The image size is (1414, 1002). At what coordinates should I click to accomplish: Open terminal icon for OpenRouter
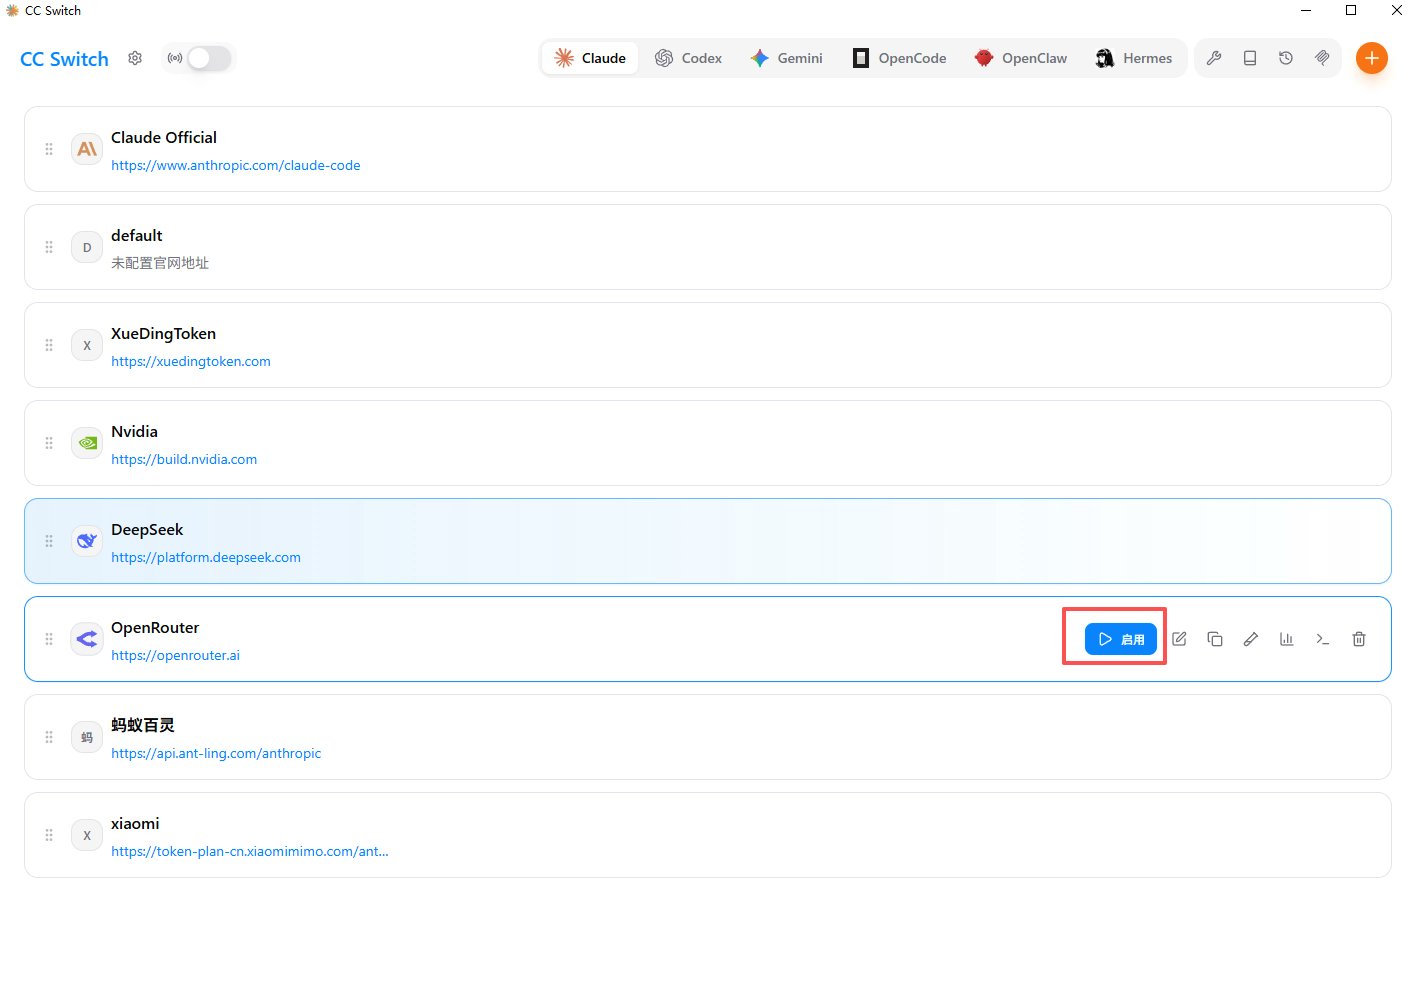click(x=1323, y=639)
